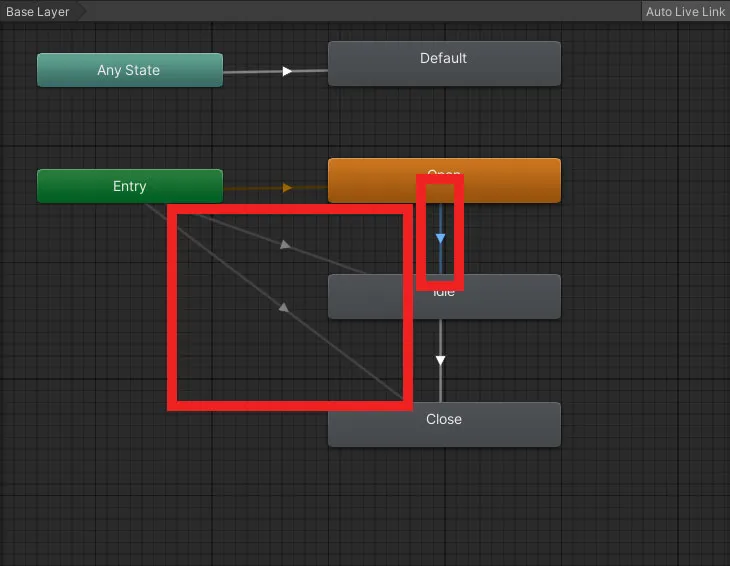The height and width of the screenshot is (566, 730).
Task: Open the Base Layer breadcrumb
Action: [x=38, y=12]
